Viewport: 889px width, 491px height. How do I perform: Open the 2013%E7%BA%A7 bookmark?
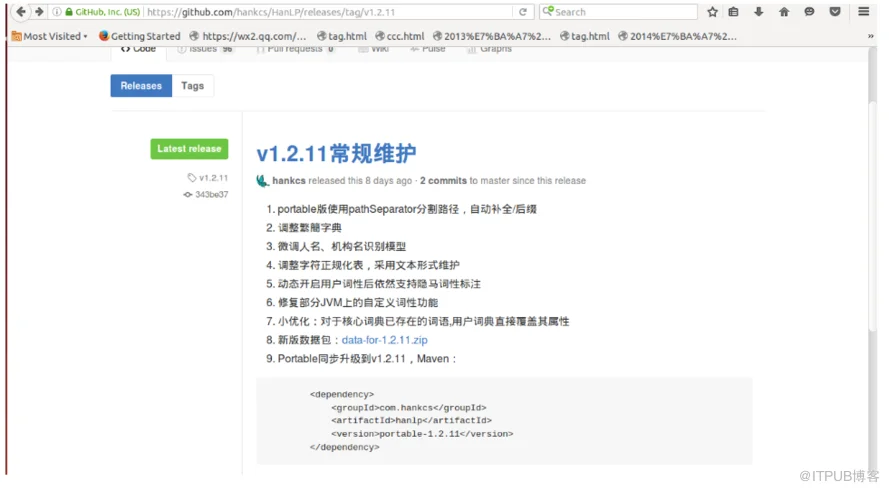(x=492, y=36)
